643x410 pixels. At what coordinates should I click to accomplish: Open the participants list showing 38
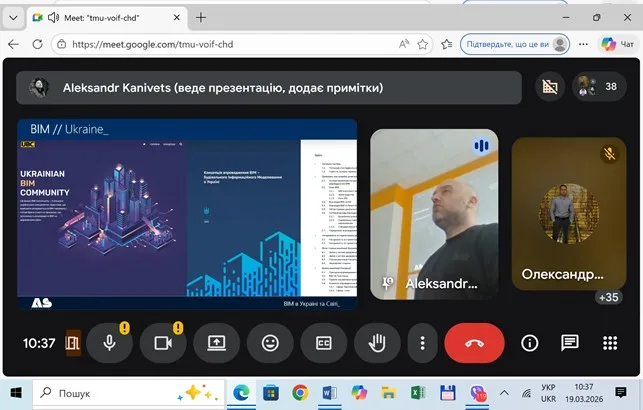tap(598, 87)
